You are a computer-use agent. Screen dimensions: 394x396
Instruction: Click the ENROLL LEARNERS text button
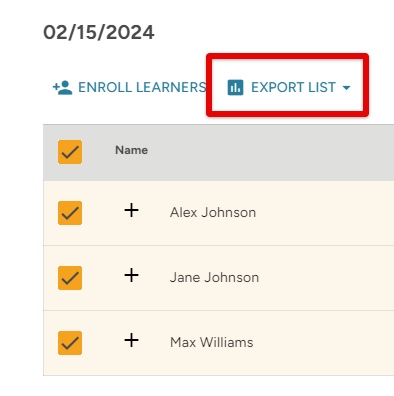(142, 87)
